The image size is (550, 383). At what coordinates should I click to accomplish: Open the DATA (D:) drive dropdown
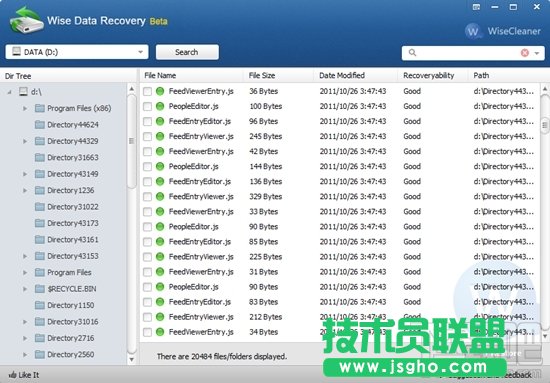[77, 52]
